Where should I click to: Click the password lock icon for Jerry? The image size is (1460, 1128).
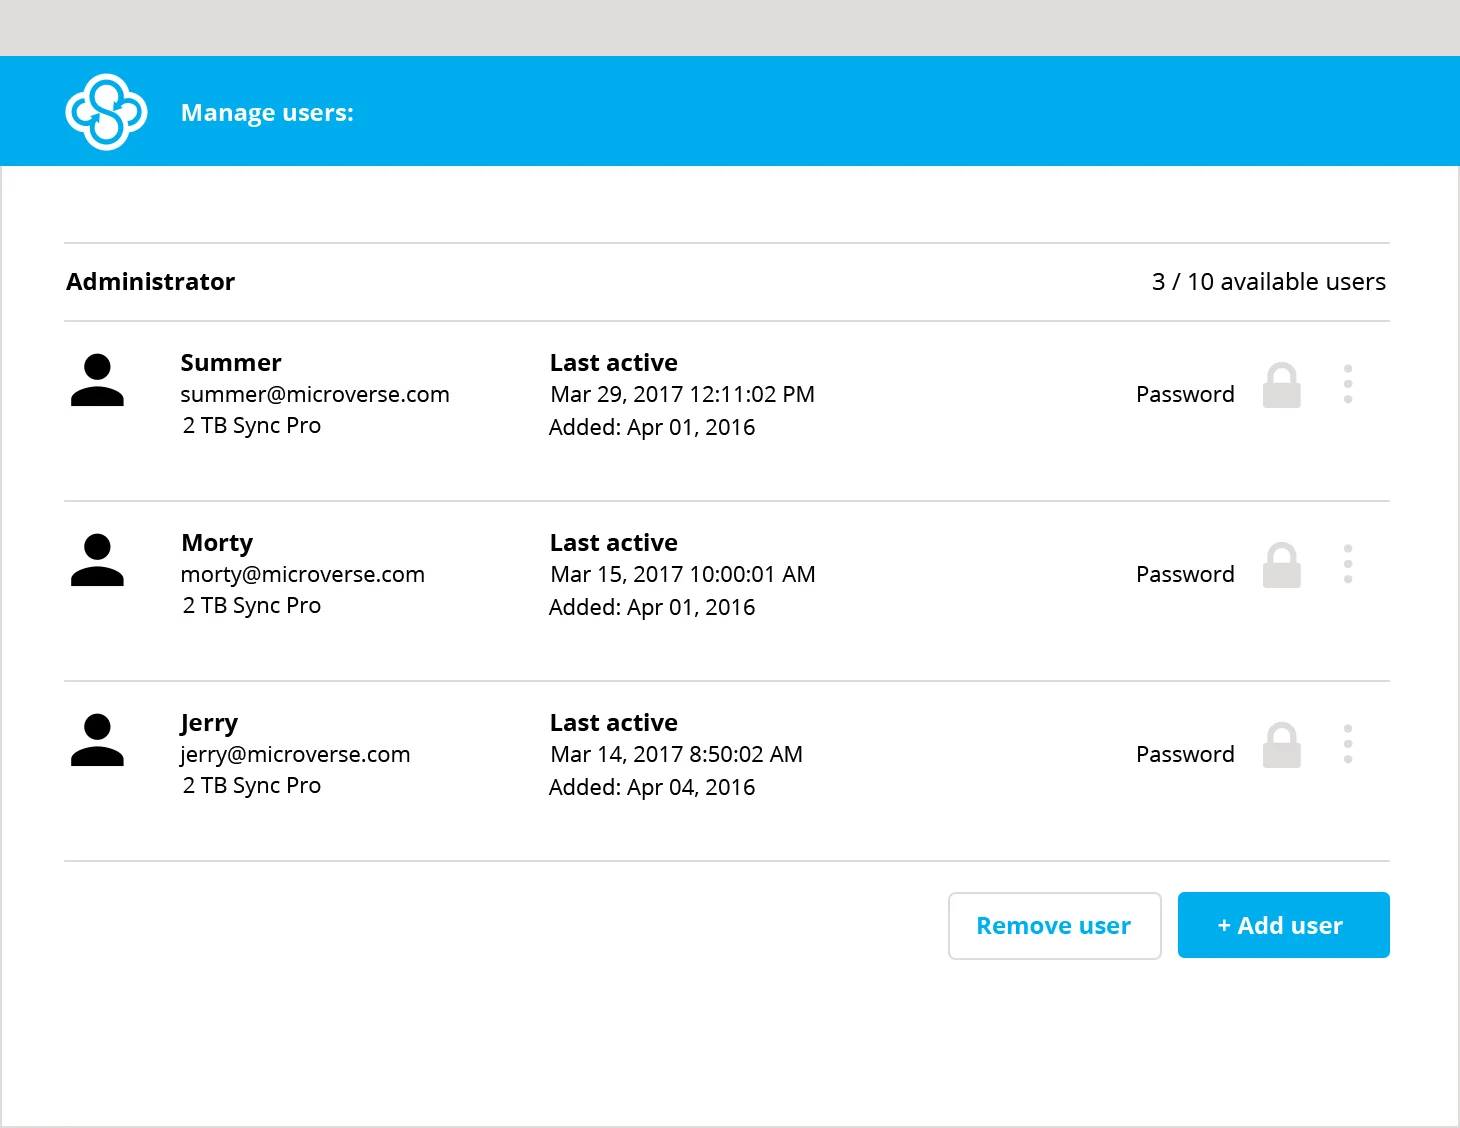1281,746
